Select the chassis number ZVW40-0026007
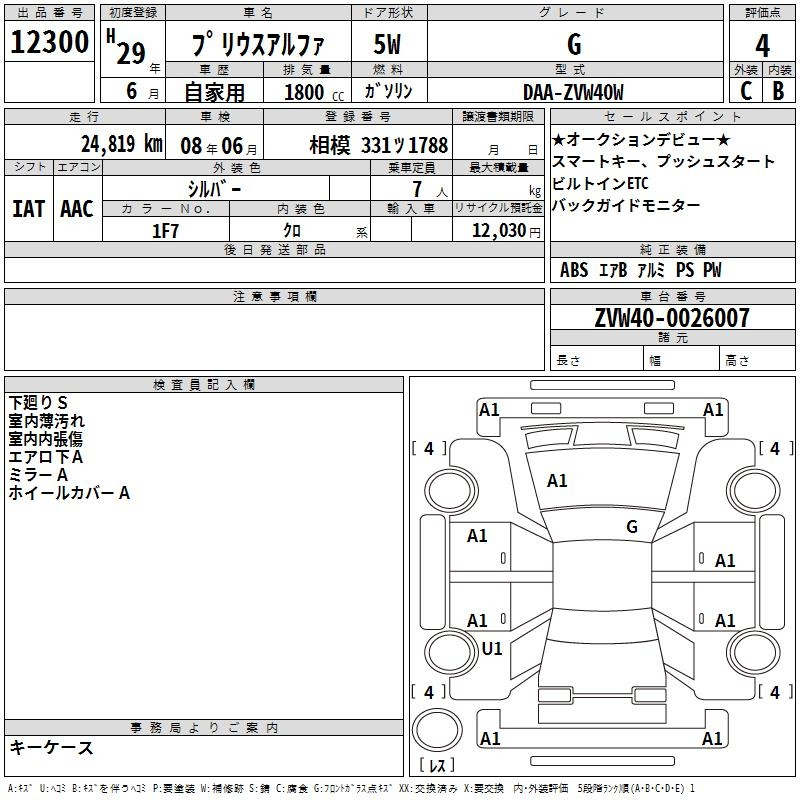800x800 pixels. [671, 318]
